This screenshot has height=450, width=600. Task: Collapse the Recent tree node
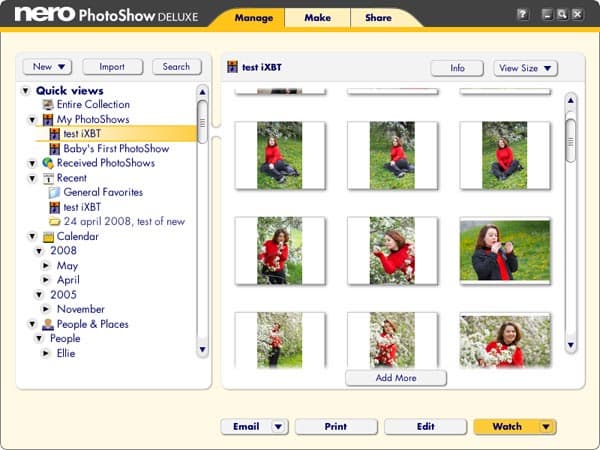(33, 178)
